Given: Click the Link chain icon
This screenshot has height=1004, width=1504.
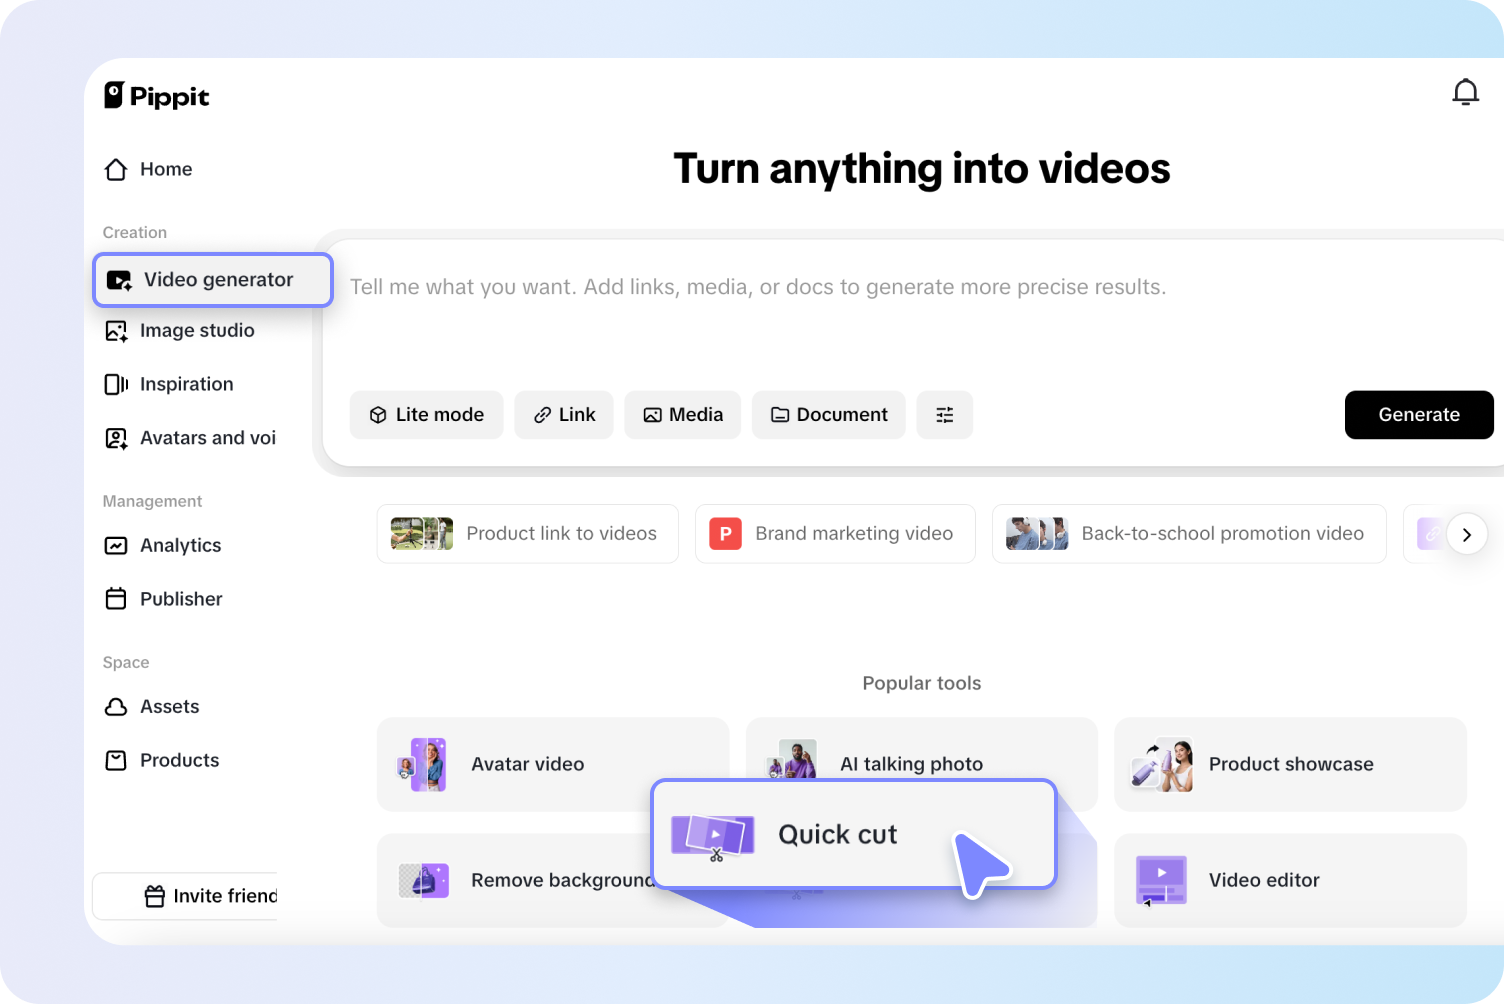Looking at the screenshot, I should [x=543, y=415].
